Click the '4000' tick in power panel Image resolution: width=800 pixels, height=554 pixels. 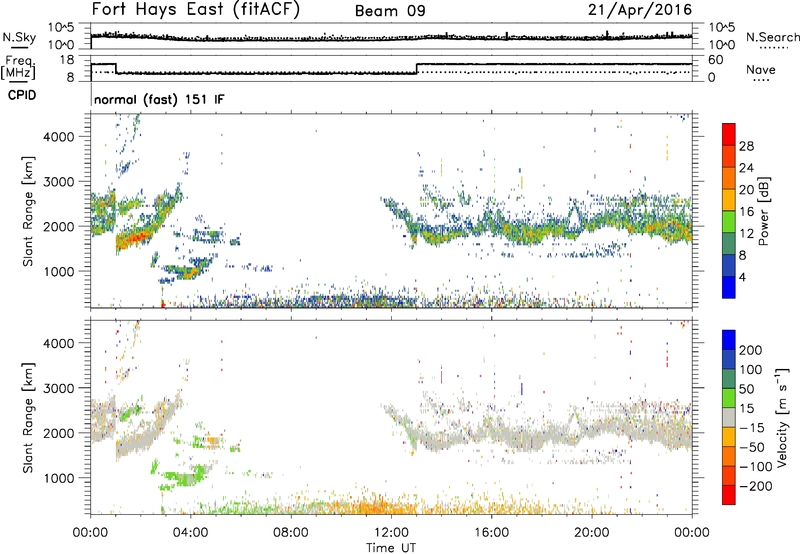pos(59,137)
